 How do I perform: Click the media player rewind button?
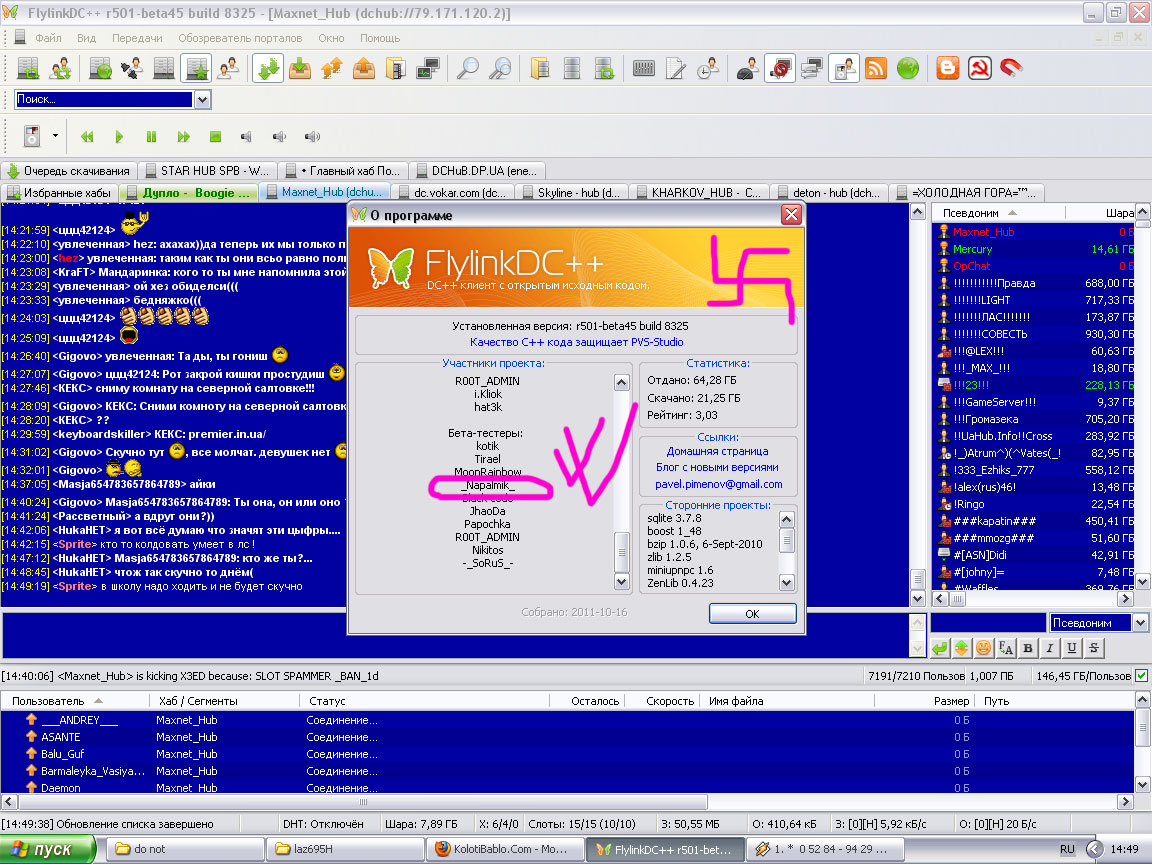point(87,137)
